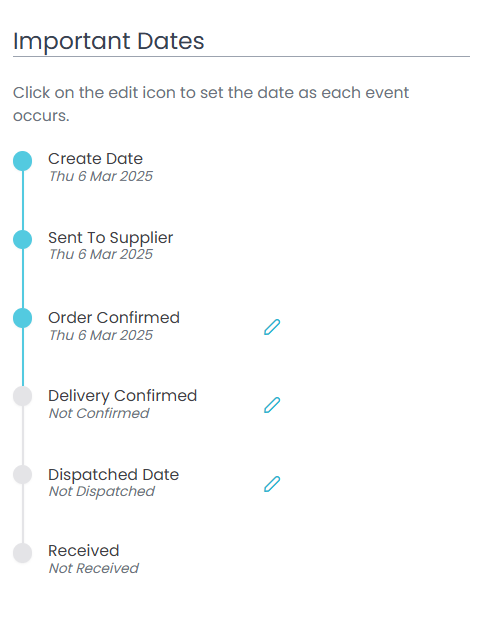Click the Not Confirmed status text
The width and height of the screenshot is (481, 621).
(99, 413)
